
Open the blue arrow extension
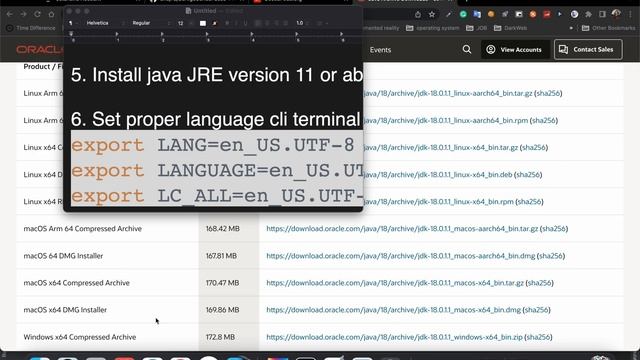pyautogui.click(x=560, y=14)
